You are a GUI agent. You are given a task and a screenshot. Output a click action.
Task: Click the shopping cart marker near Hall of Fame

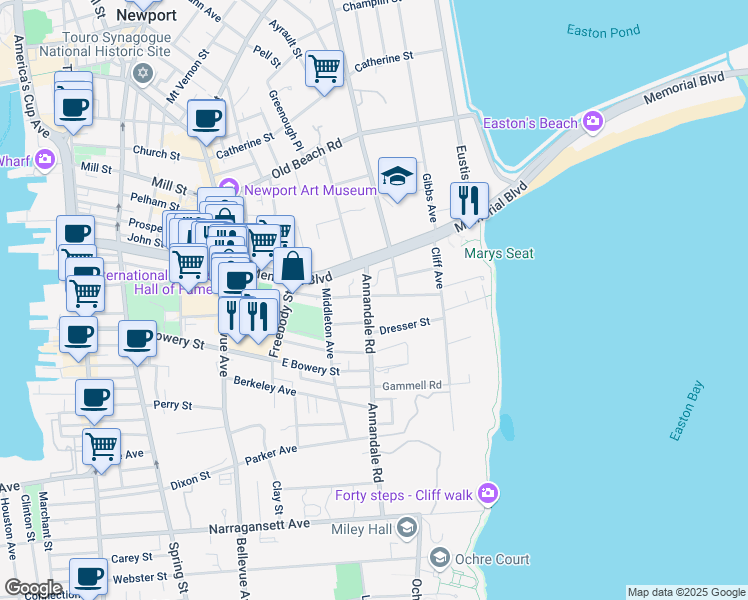[x=189, y=264]
